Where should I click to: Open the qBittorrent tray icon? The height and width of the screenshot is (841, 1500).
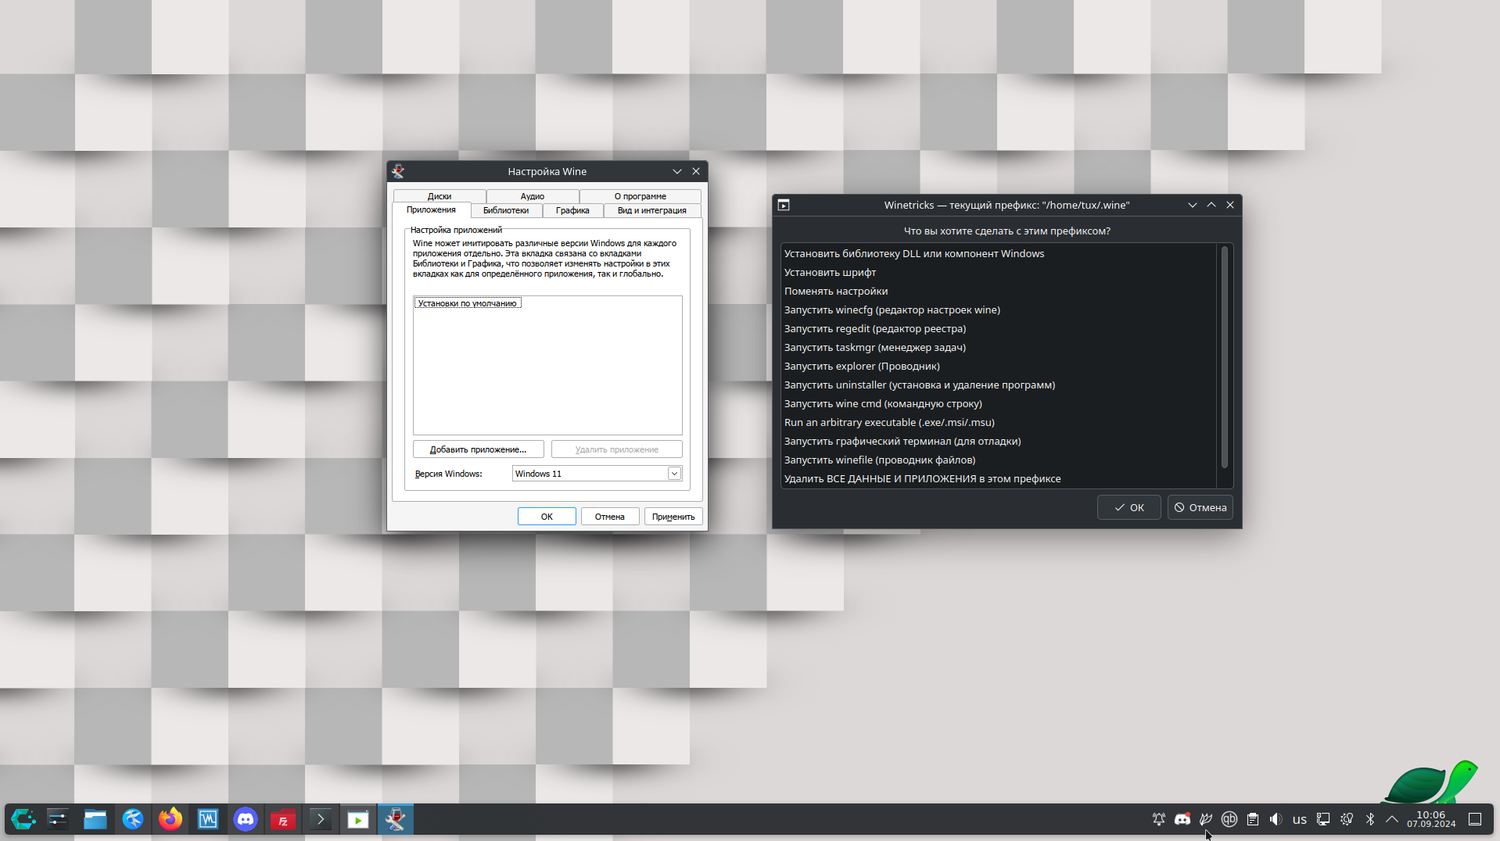coord(1229,819)
